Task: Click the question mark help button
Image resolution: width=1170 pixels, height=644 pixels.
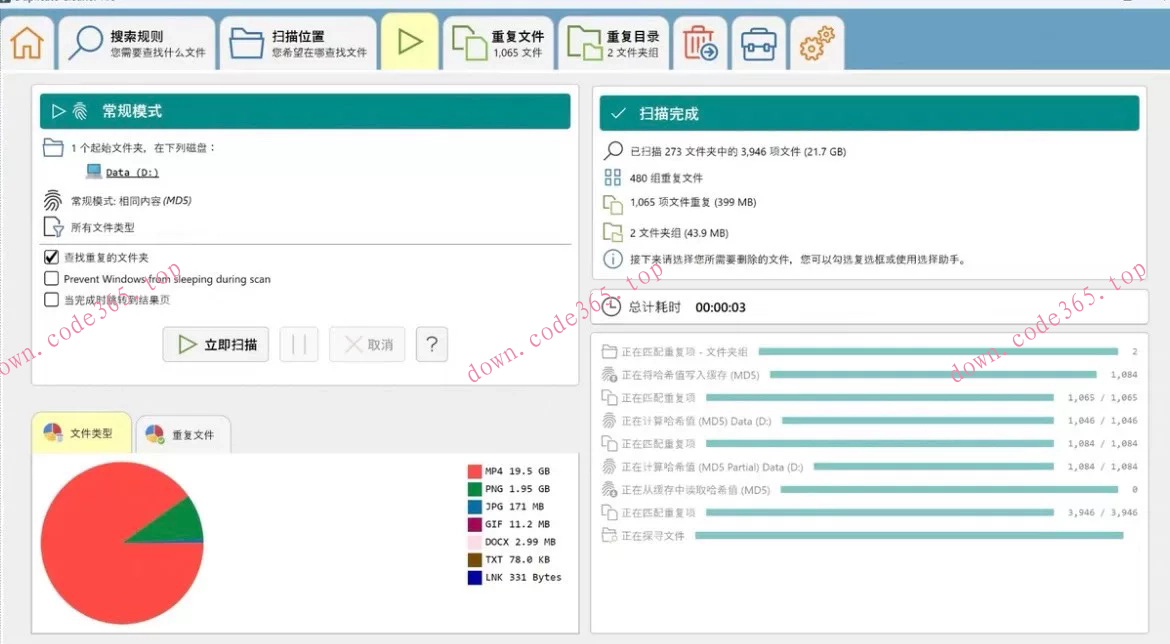Action: (431, 344)
